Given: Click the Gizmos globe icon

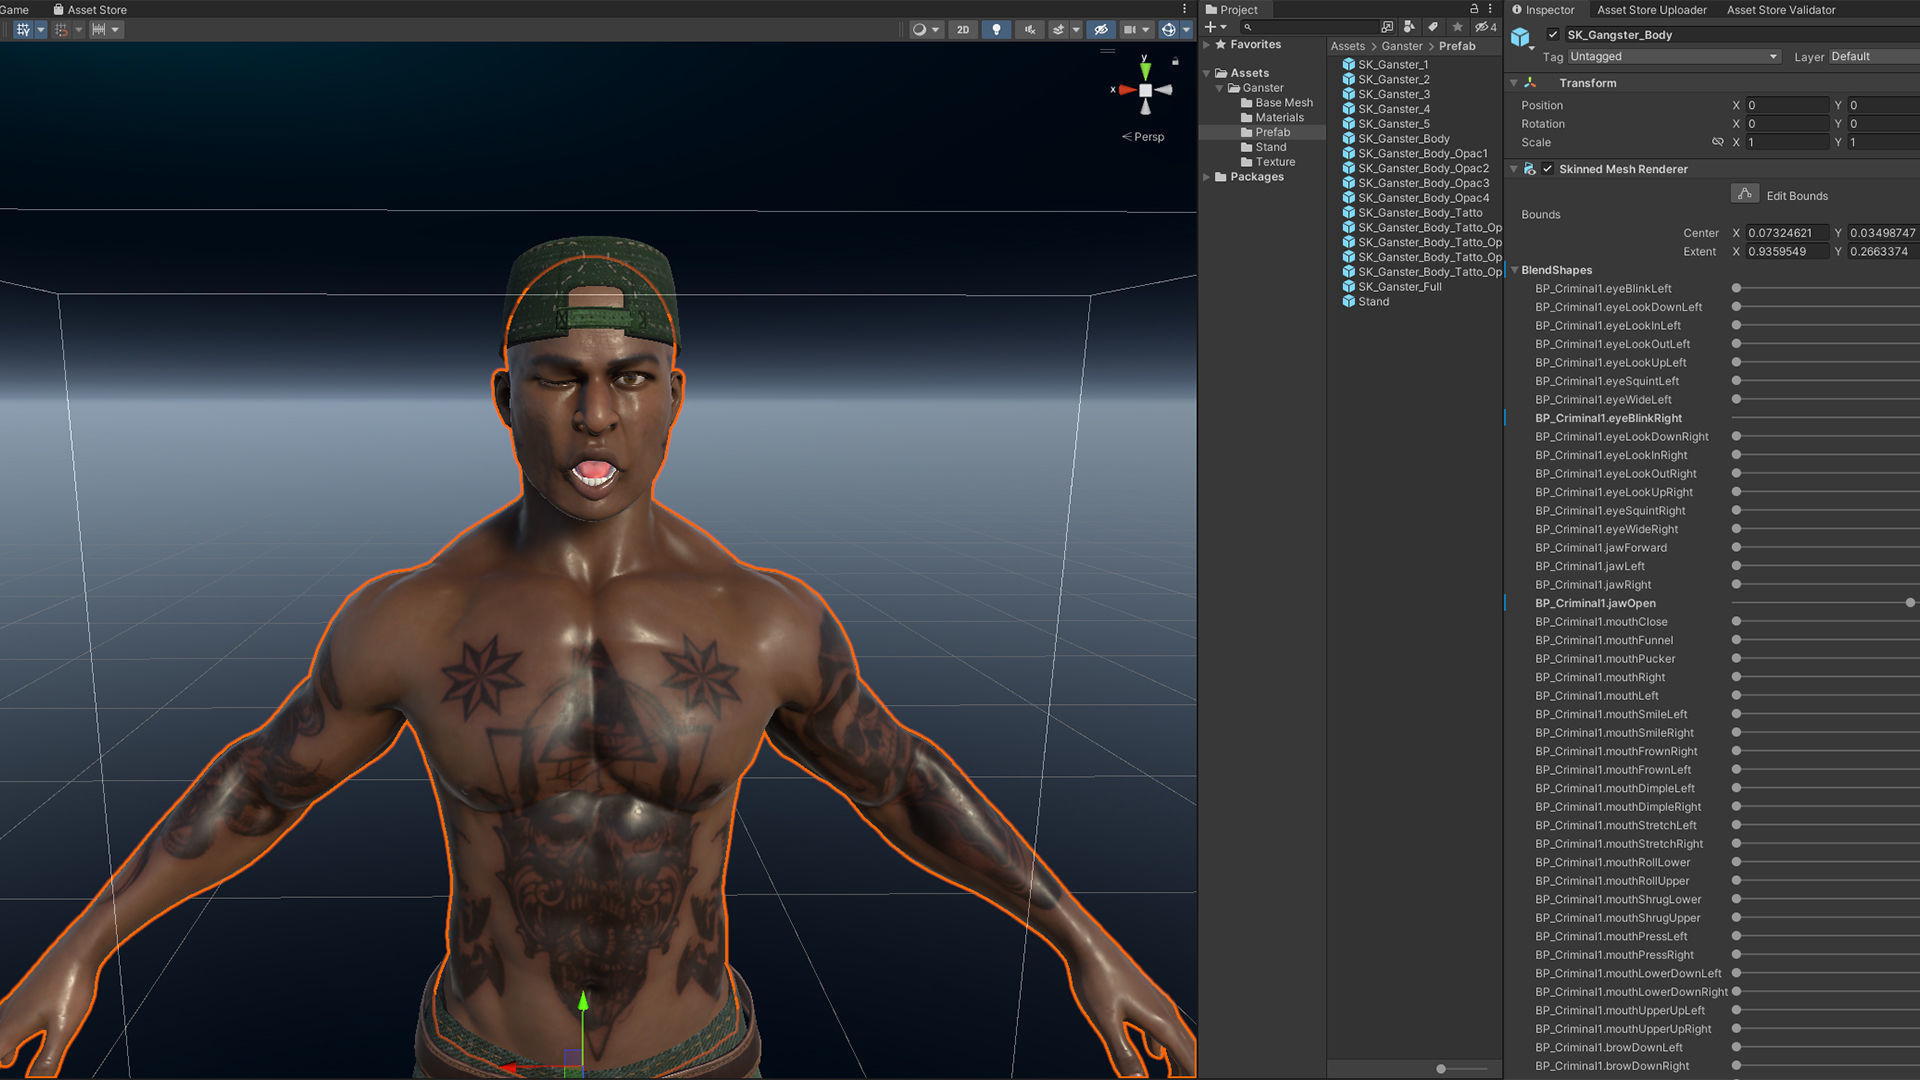Looking at the screenshot, I should click(x=1168, y=30).
